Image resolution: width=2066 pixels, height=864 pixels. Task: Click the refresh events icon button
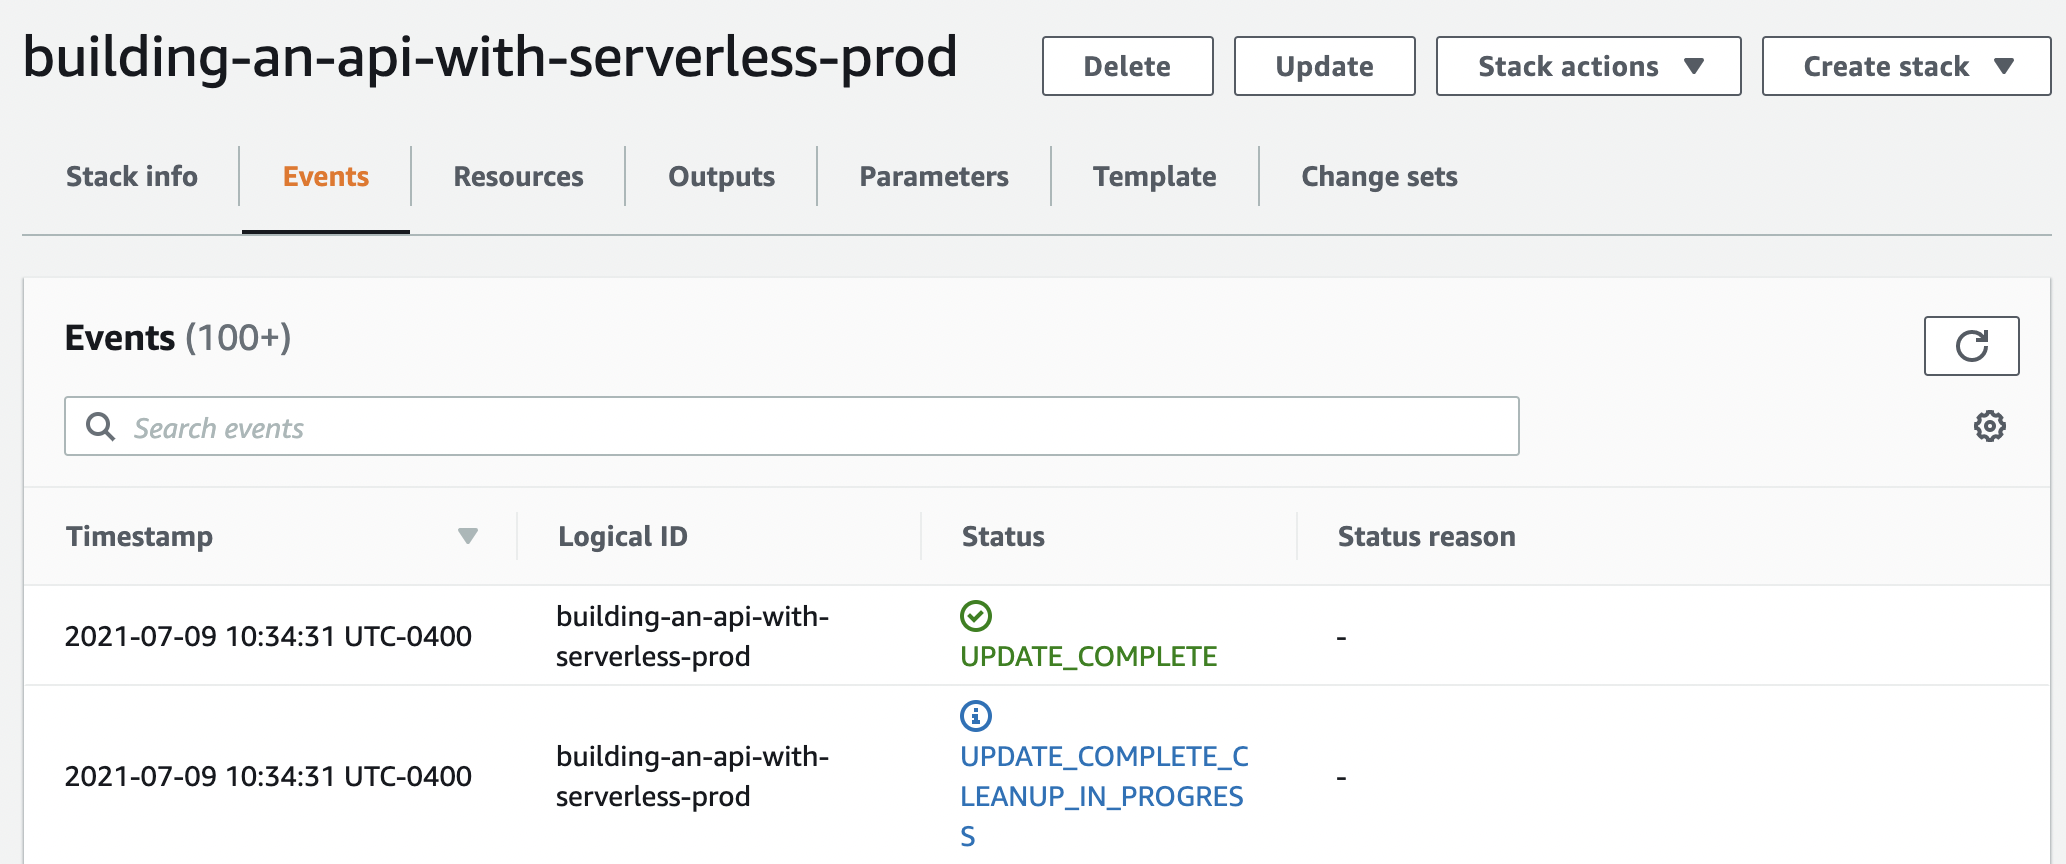(1971, 346)
